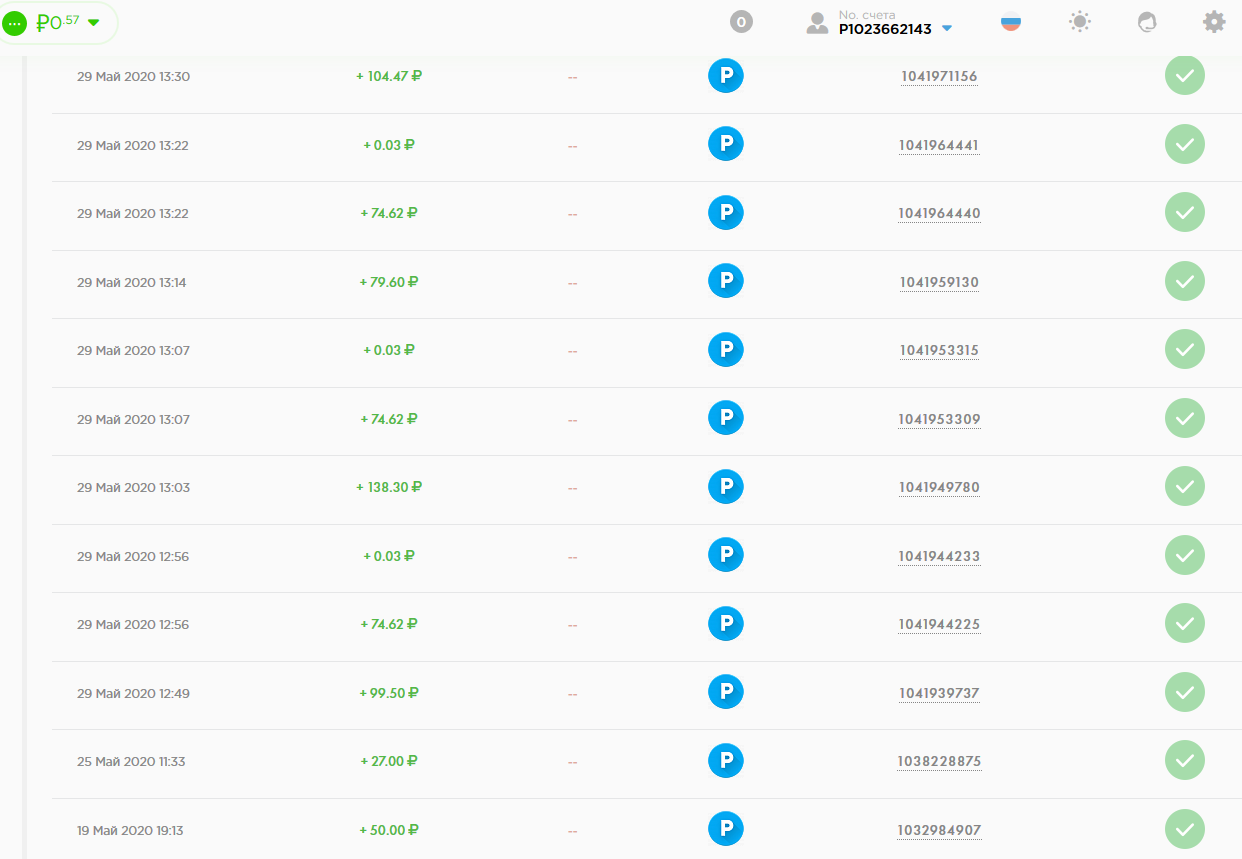
Task: Click the completed checkmark for transaction 1032984907
Action: (x=1185, y=830)
